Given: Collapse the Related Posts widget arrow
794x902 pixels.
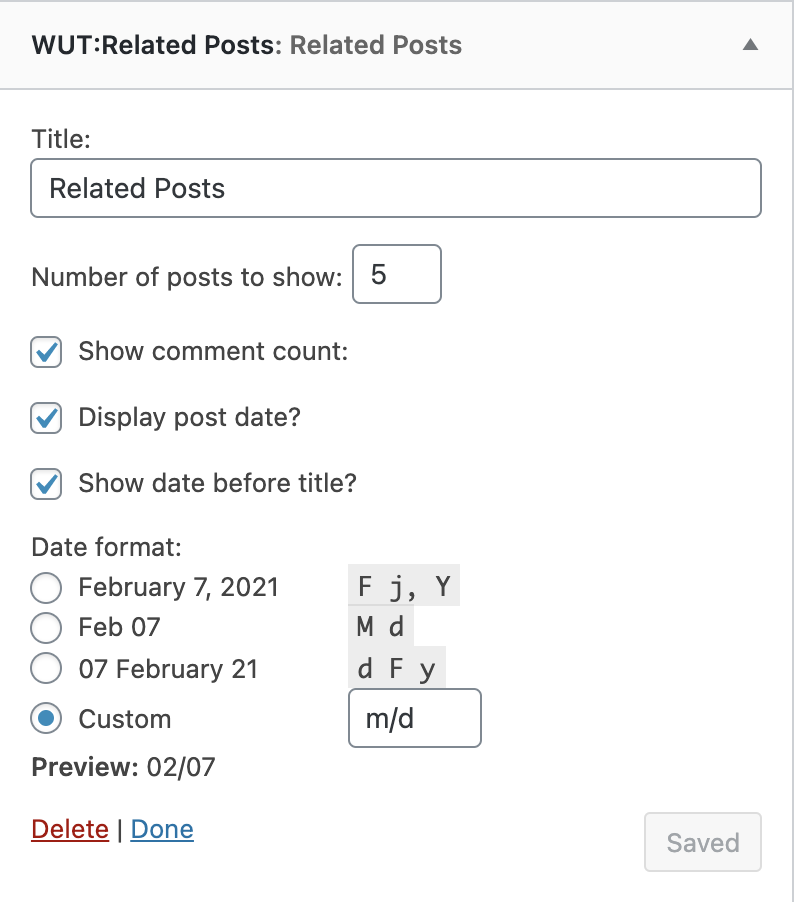Looking at the screenshot, I should tap(750, 45).
